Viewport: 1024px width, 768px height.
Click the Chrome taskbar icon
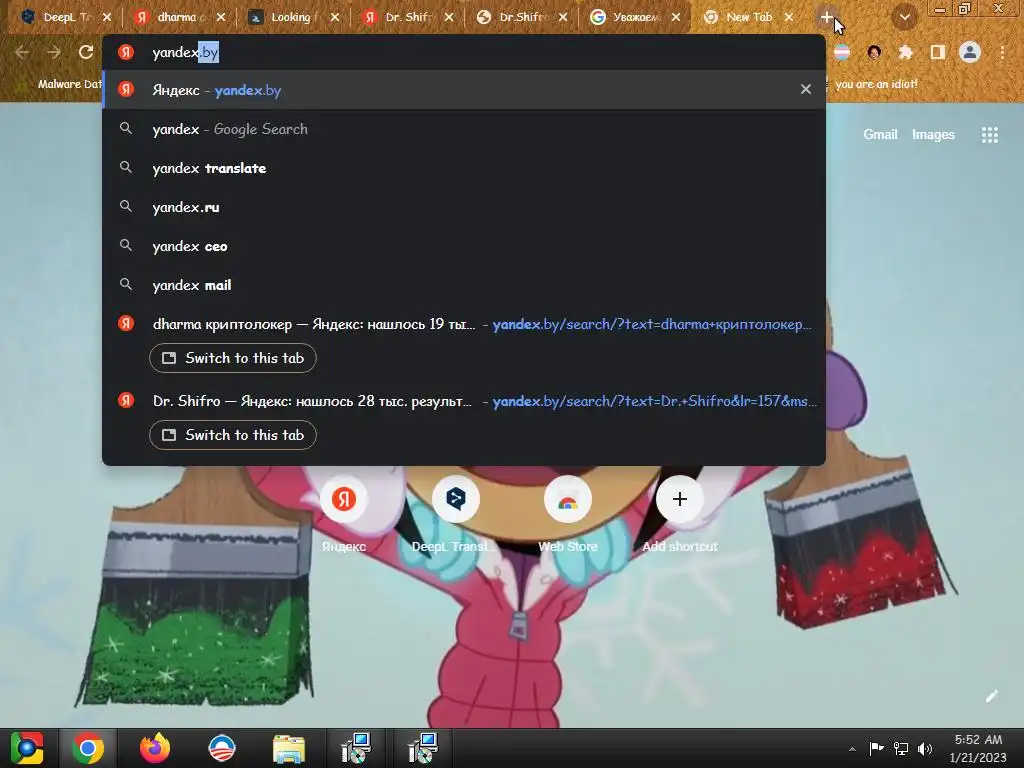[88, 748]
